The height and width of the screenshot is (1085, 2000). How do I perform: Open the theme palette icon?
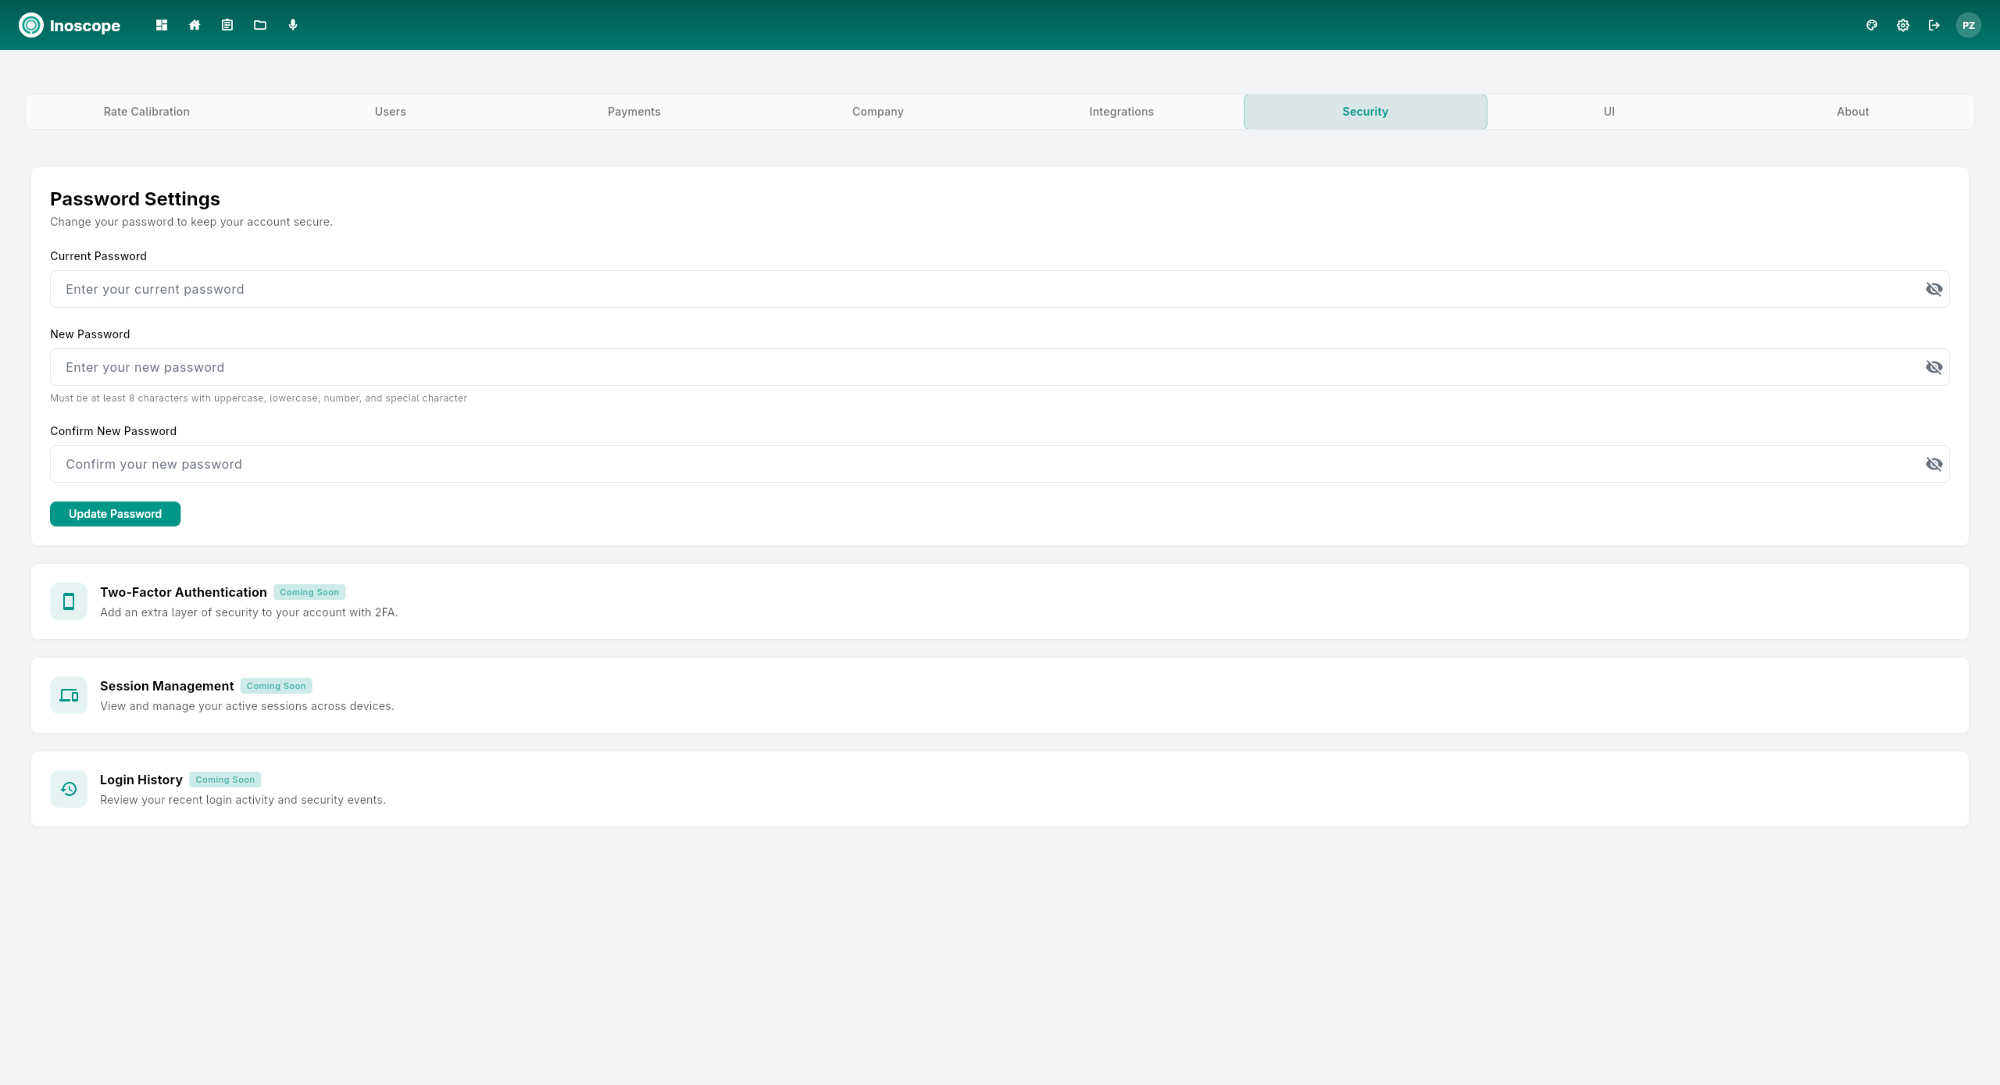[x=1872, y=25]
